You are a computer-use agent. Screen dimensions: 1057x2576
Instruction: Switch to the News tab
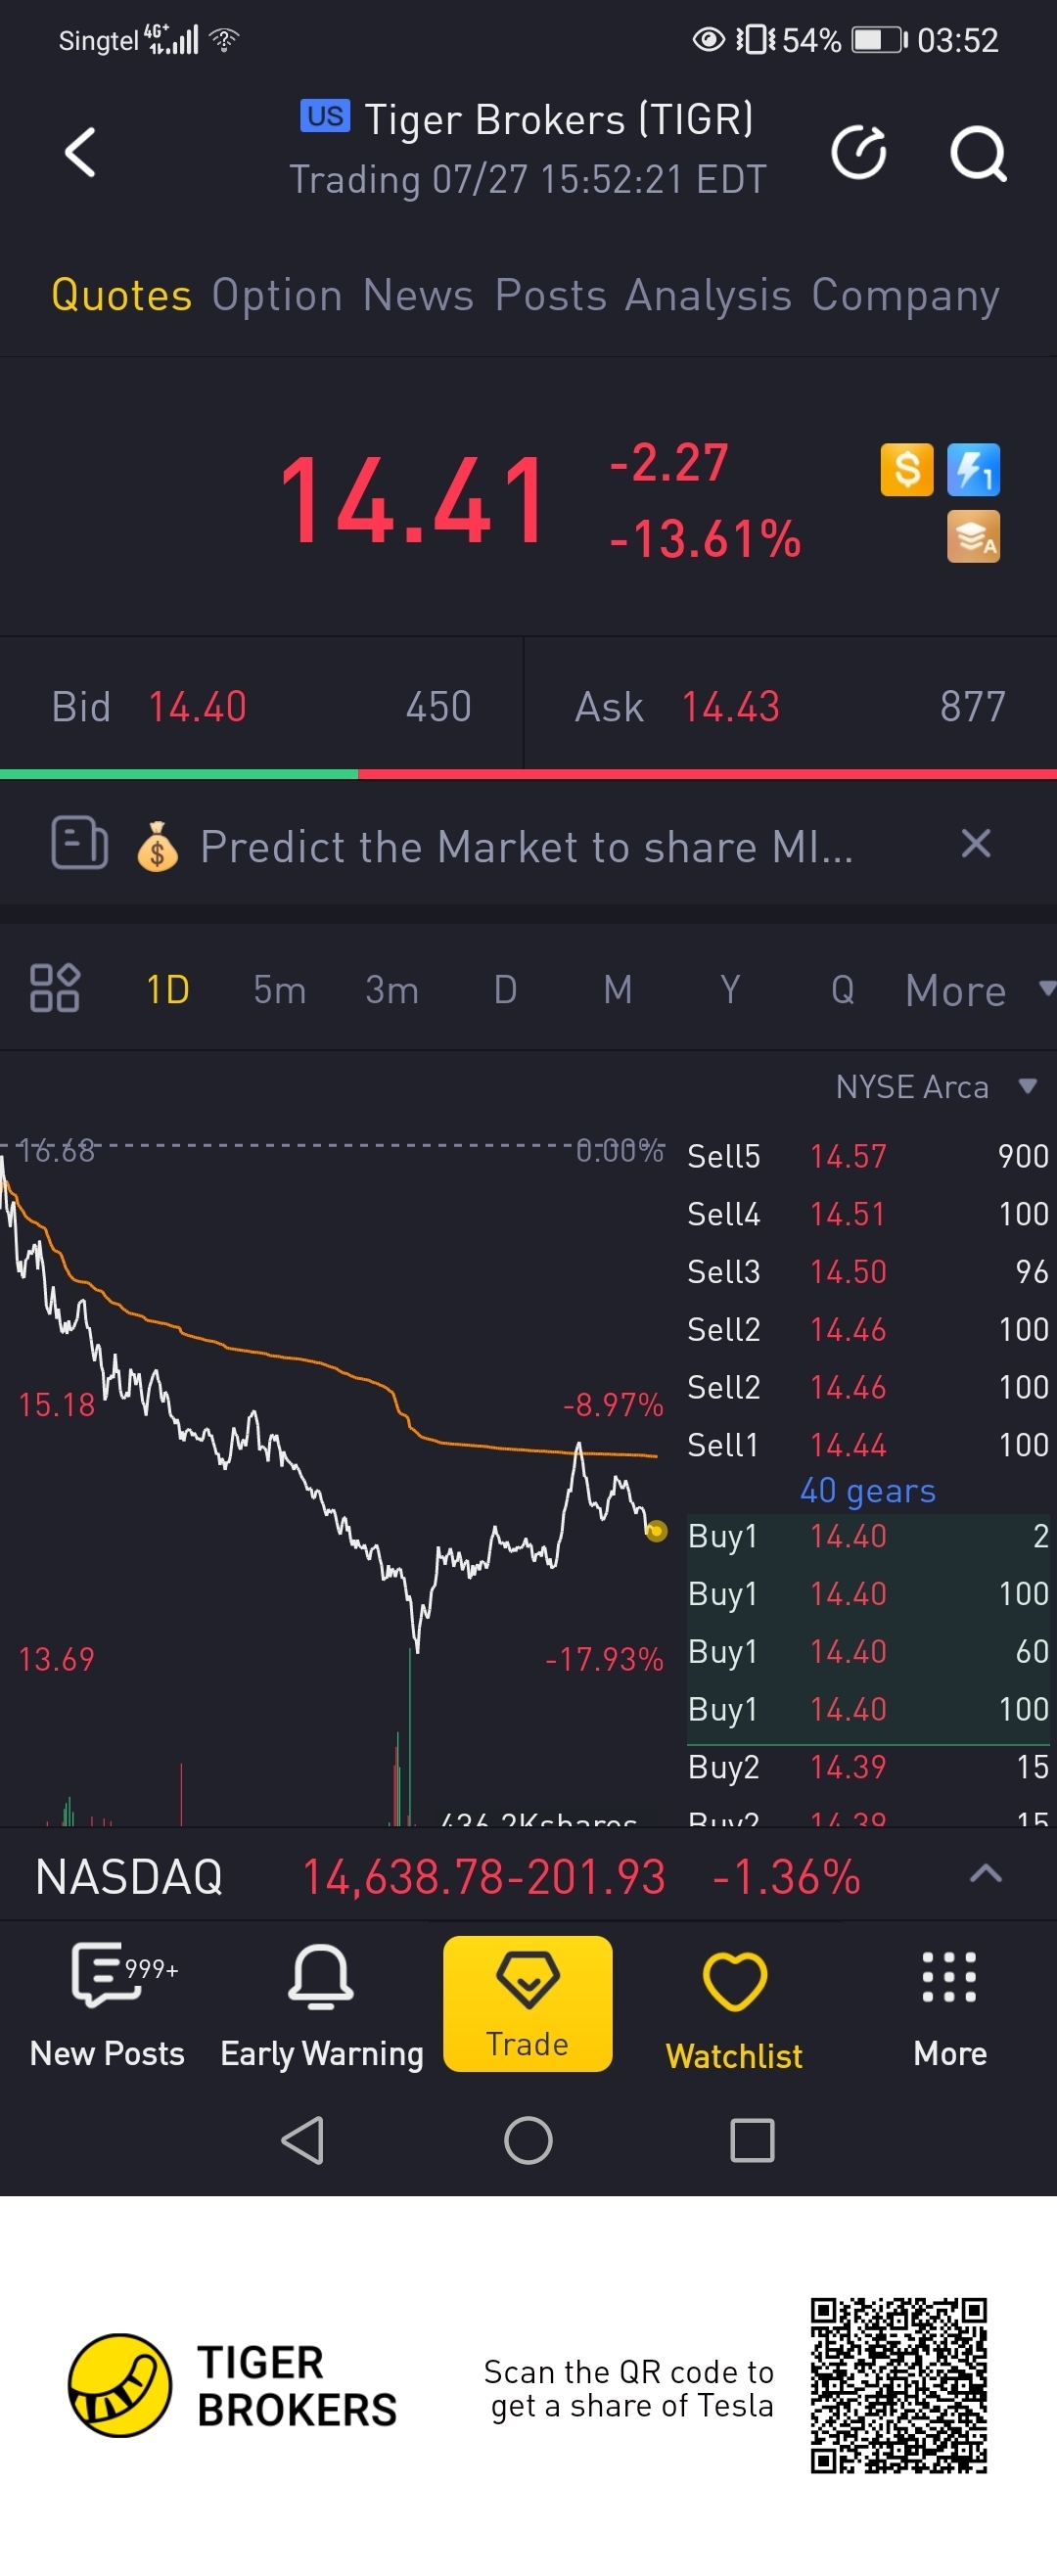[x=418, y=295]
